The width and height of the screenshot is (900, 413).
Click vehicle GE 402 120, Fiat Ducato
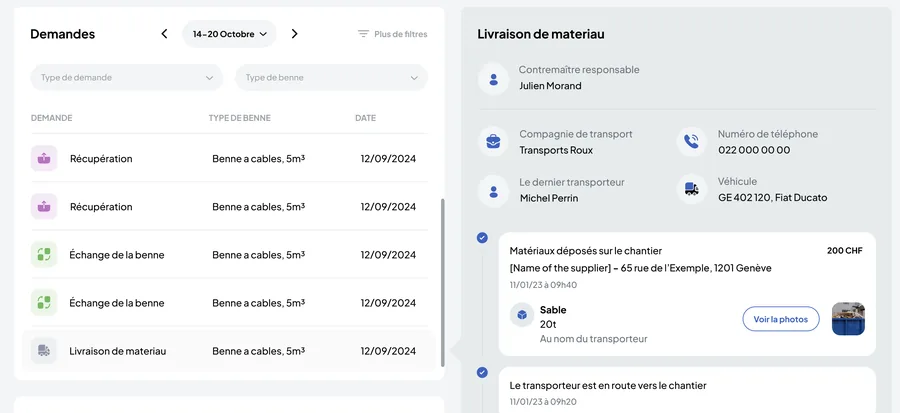[773, 198]
